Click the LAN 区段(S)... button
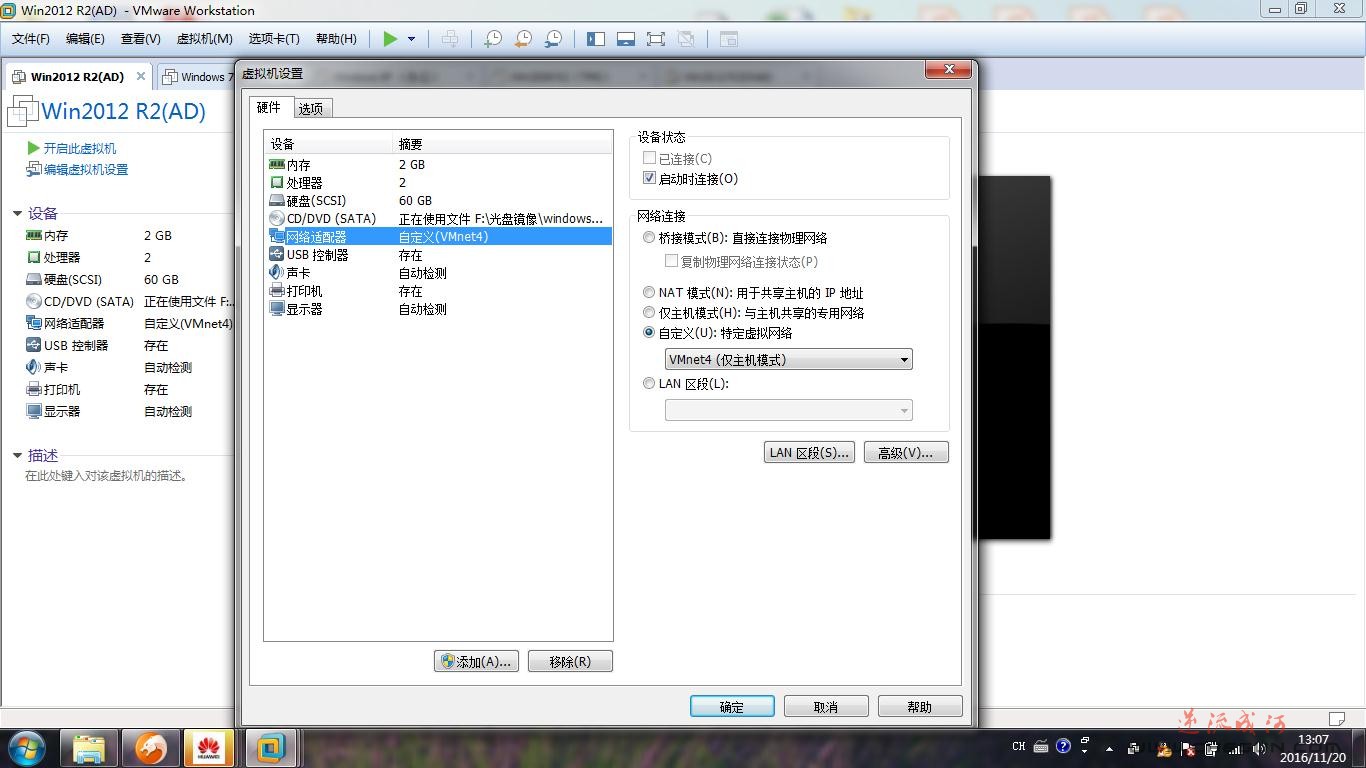Image resolution: width=1366 pixels, height=768 pixels. [809, 453]
